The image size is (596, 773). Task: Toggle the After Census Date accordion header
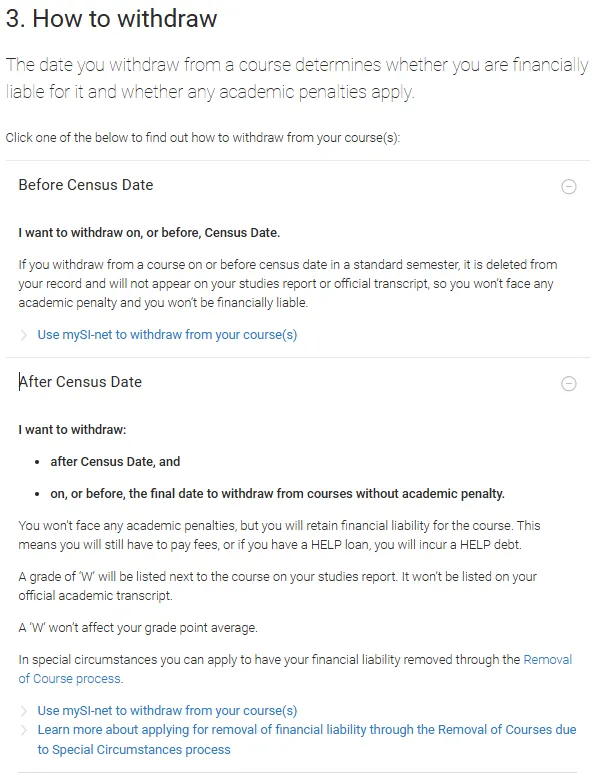(x=298, y=383)
